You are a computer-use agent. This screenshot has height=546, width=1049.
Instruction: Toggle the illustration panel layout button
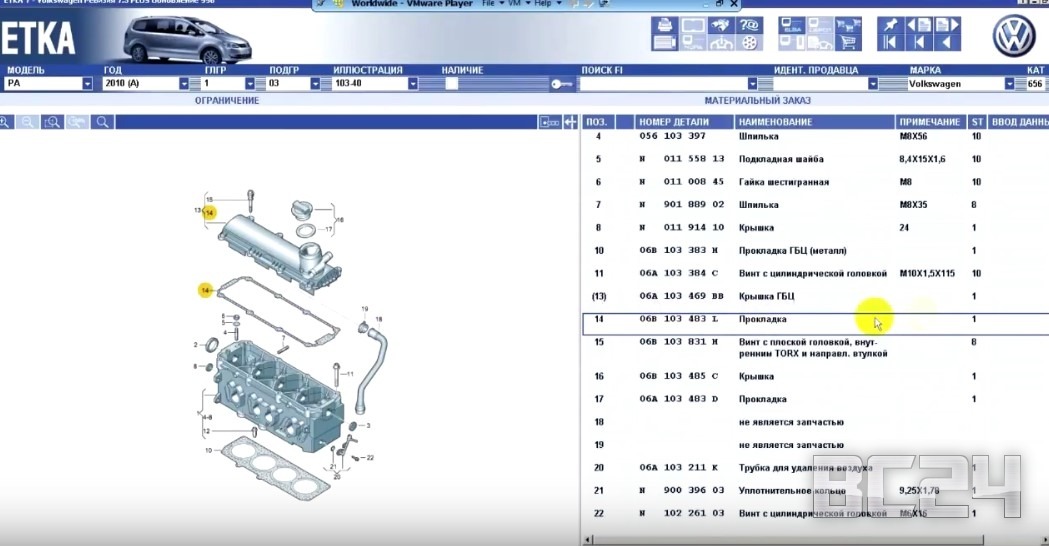(549, 122)
